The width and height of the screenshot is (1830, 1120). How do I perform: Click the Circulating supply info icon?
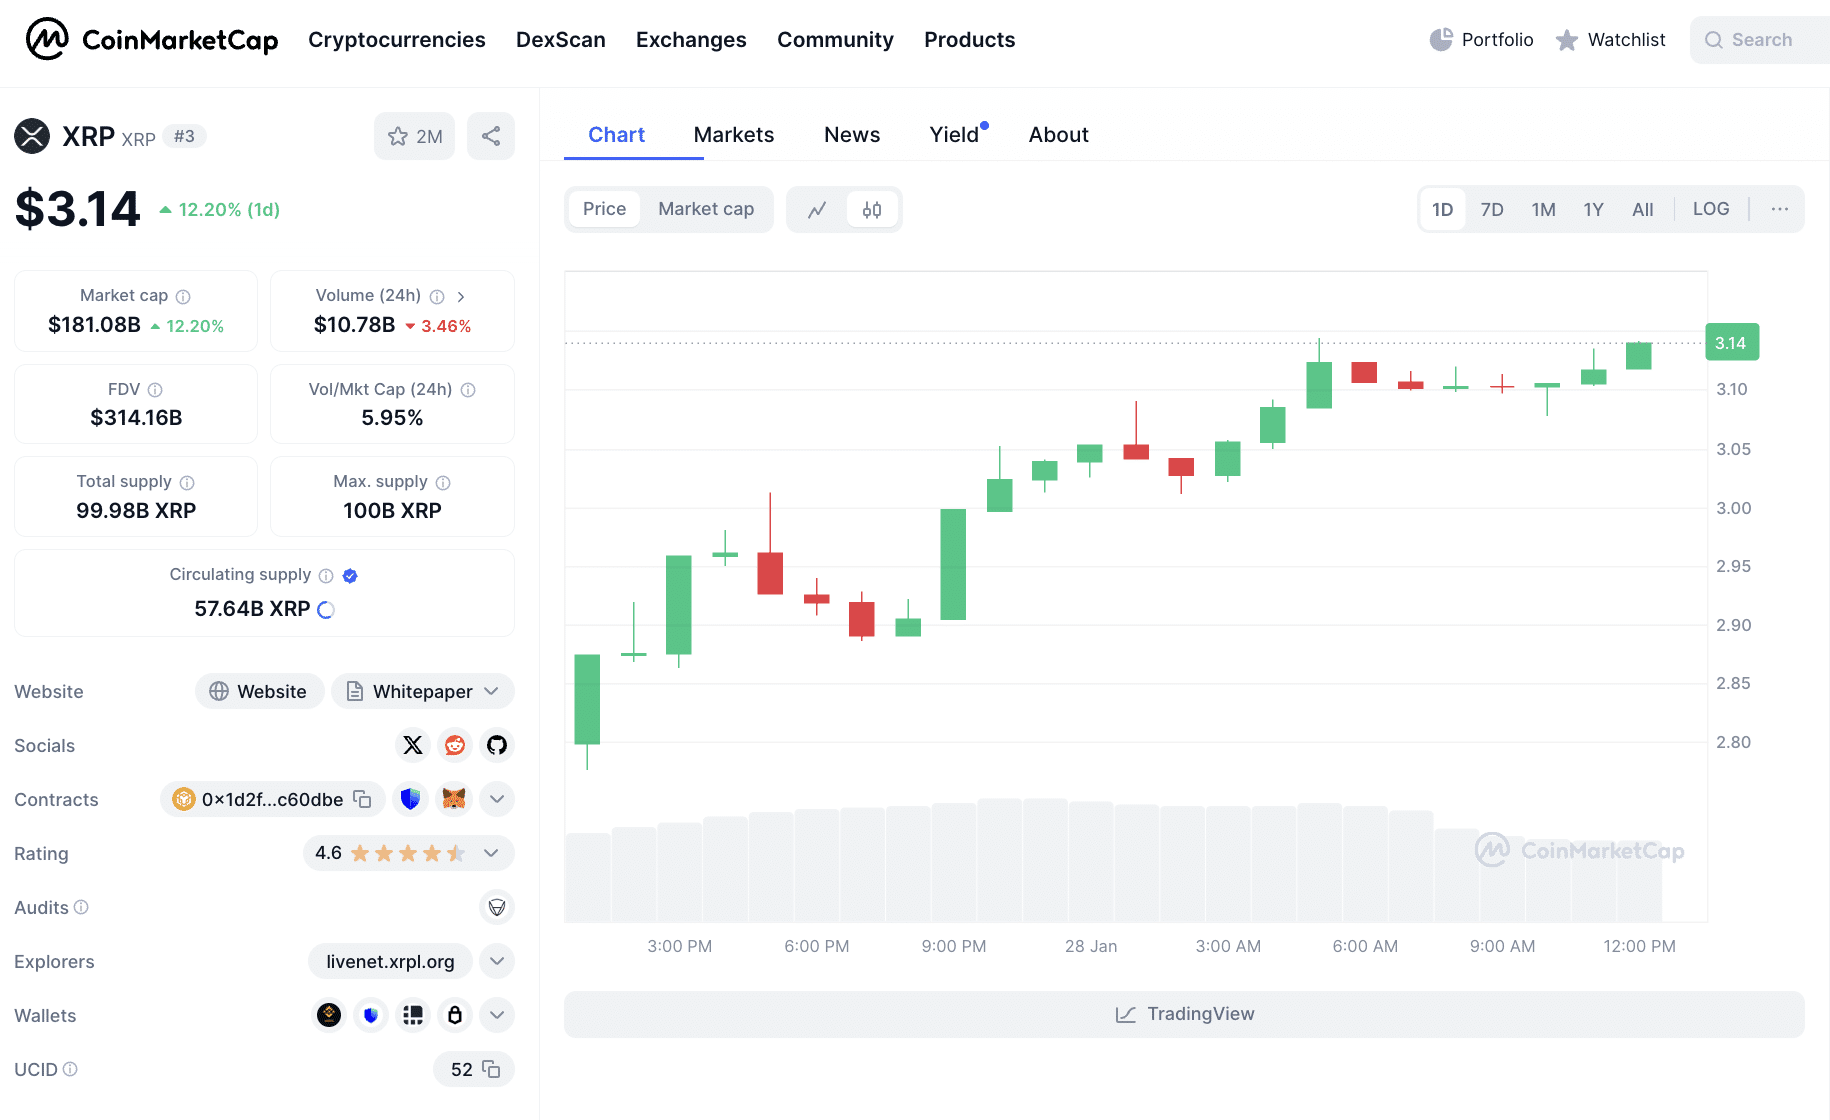(x=326, y=576)
